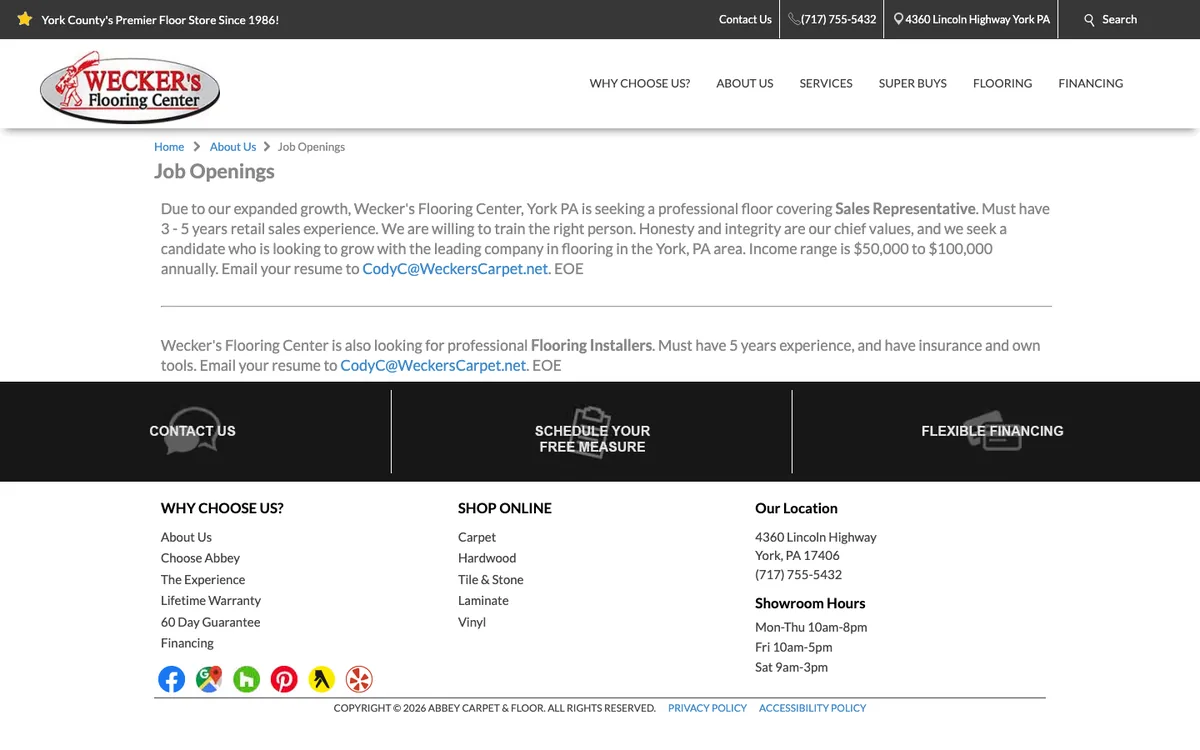Open footer Lifetime Warranty link

coord(211,601)
